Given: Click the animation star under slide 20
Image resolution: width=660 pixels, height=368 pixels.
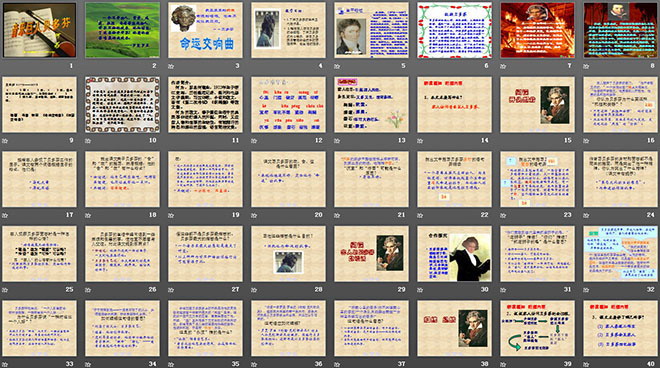Looking at the screenshot, I should [x=254, y=215].
